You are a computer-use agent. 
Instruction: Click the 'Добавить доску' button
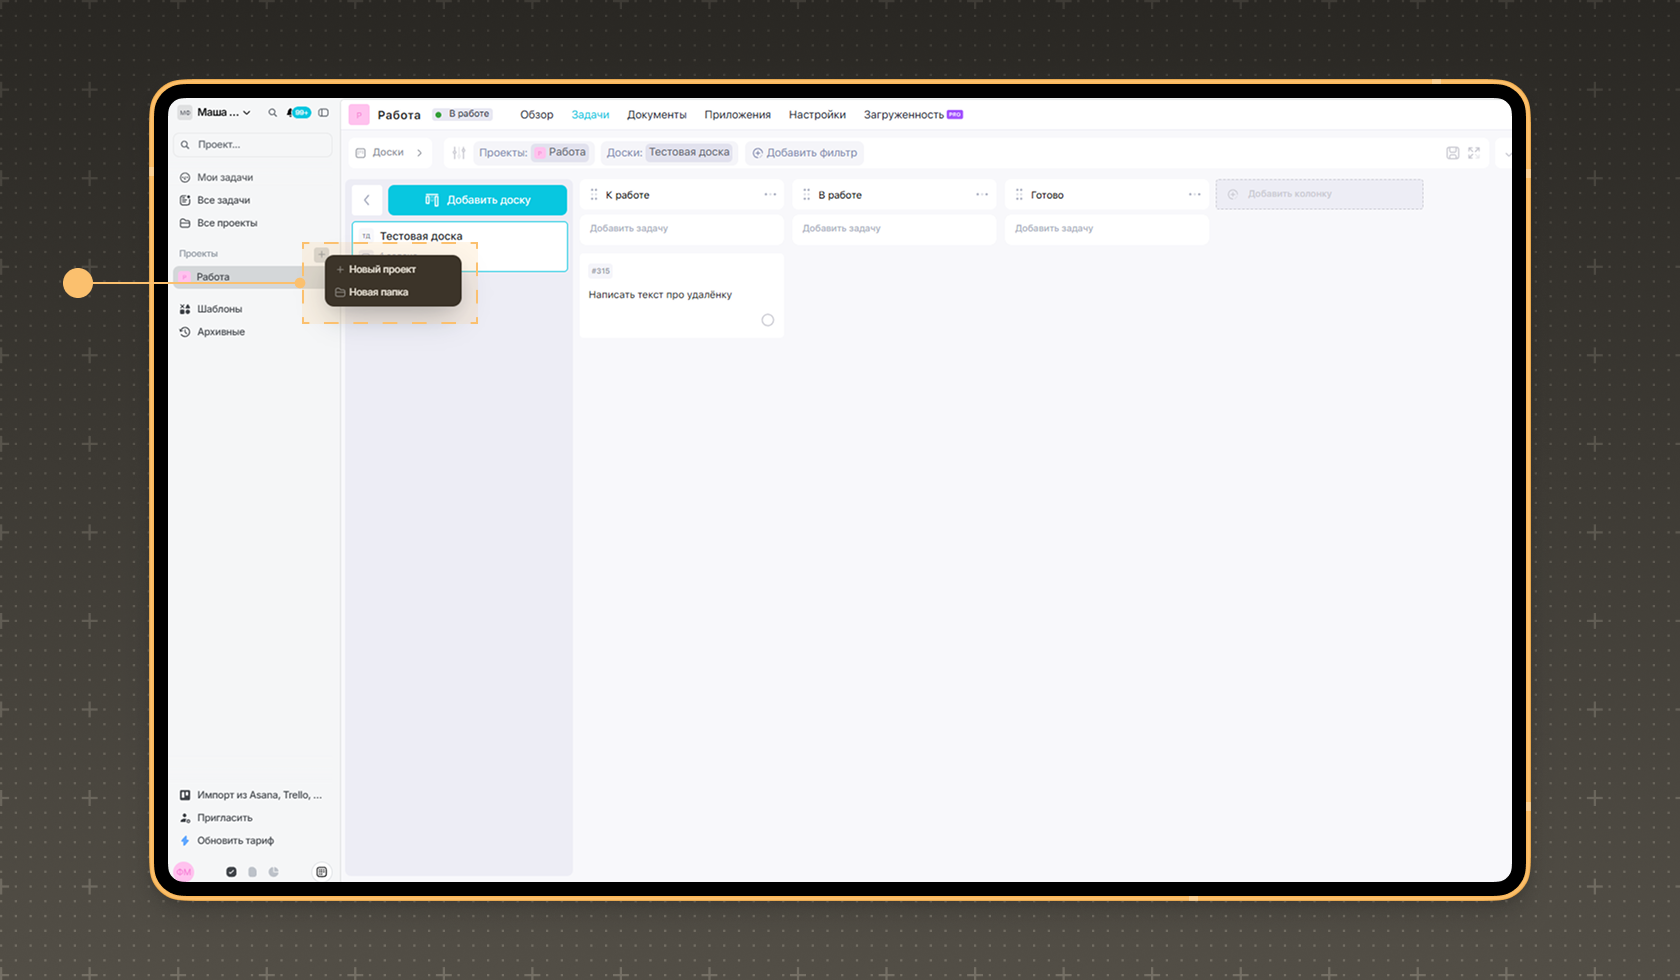pyautogui.click(x=477, y=200)
